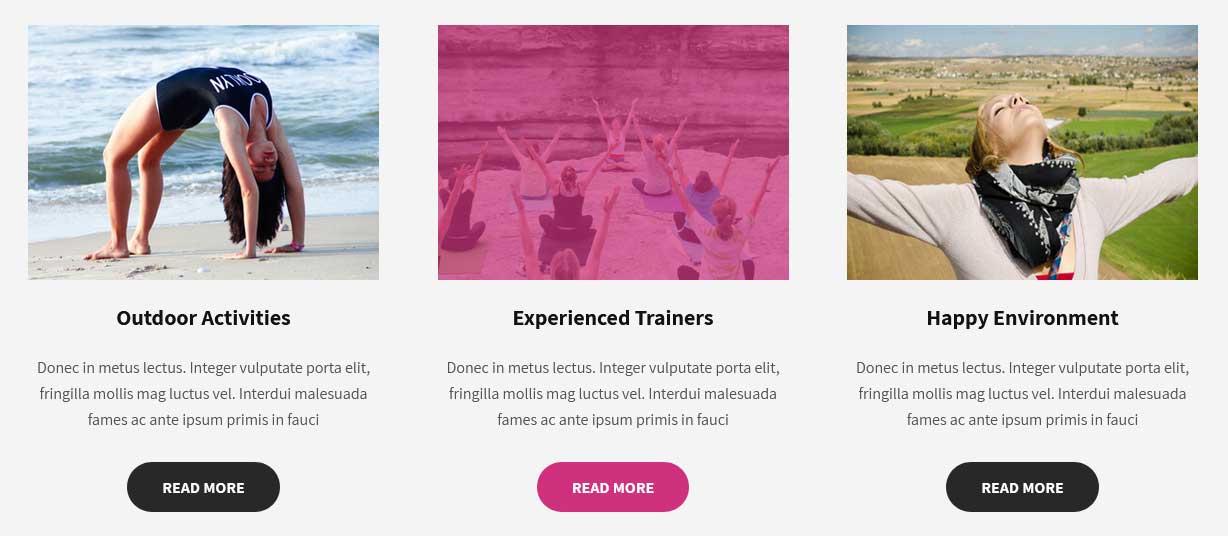The height and width of the screenshot is (536, 1228).
Task: View the pink-tinted group yoga photo
Action: 613,152
